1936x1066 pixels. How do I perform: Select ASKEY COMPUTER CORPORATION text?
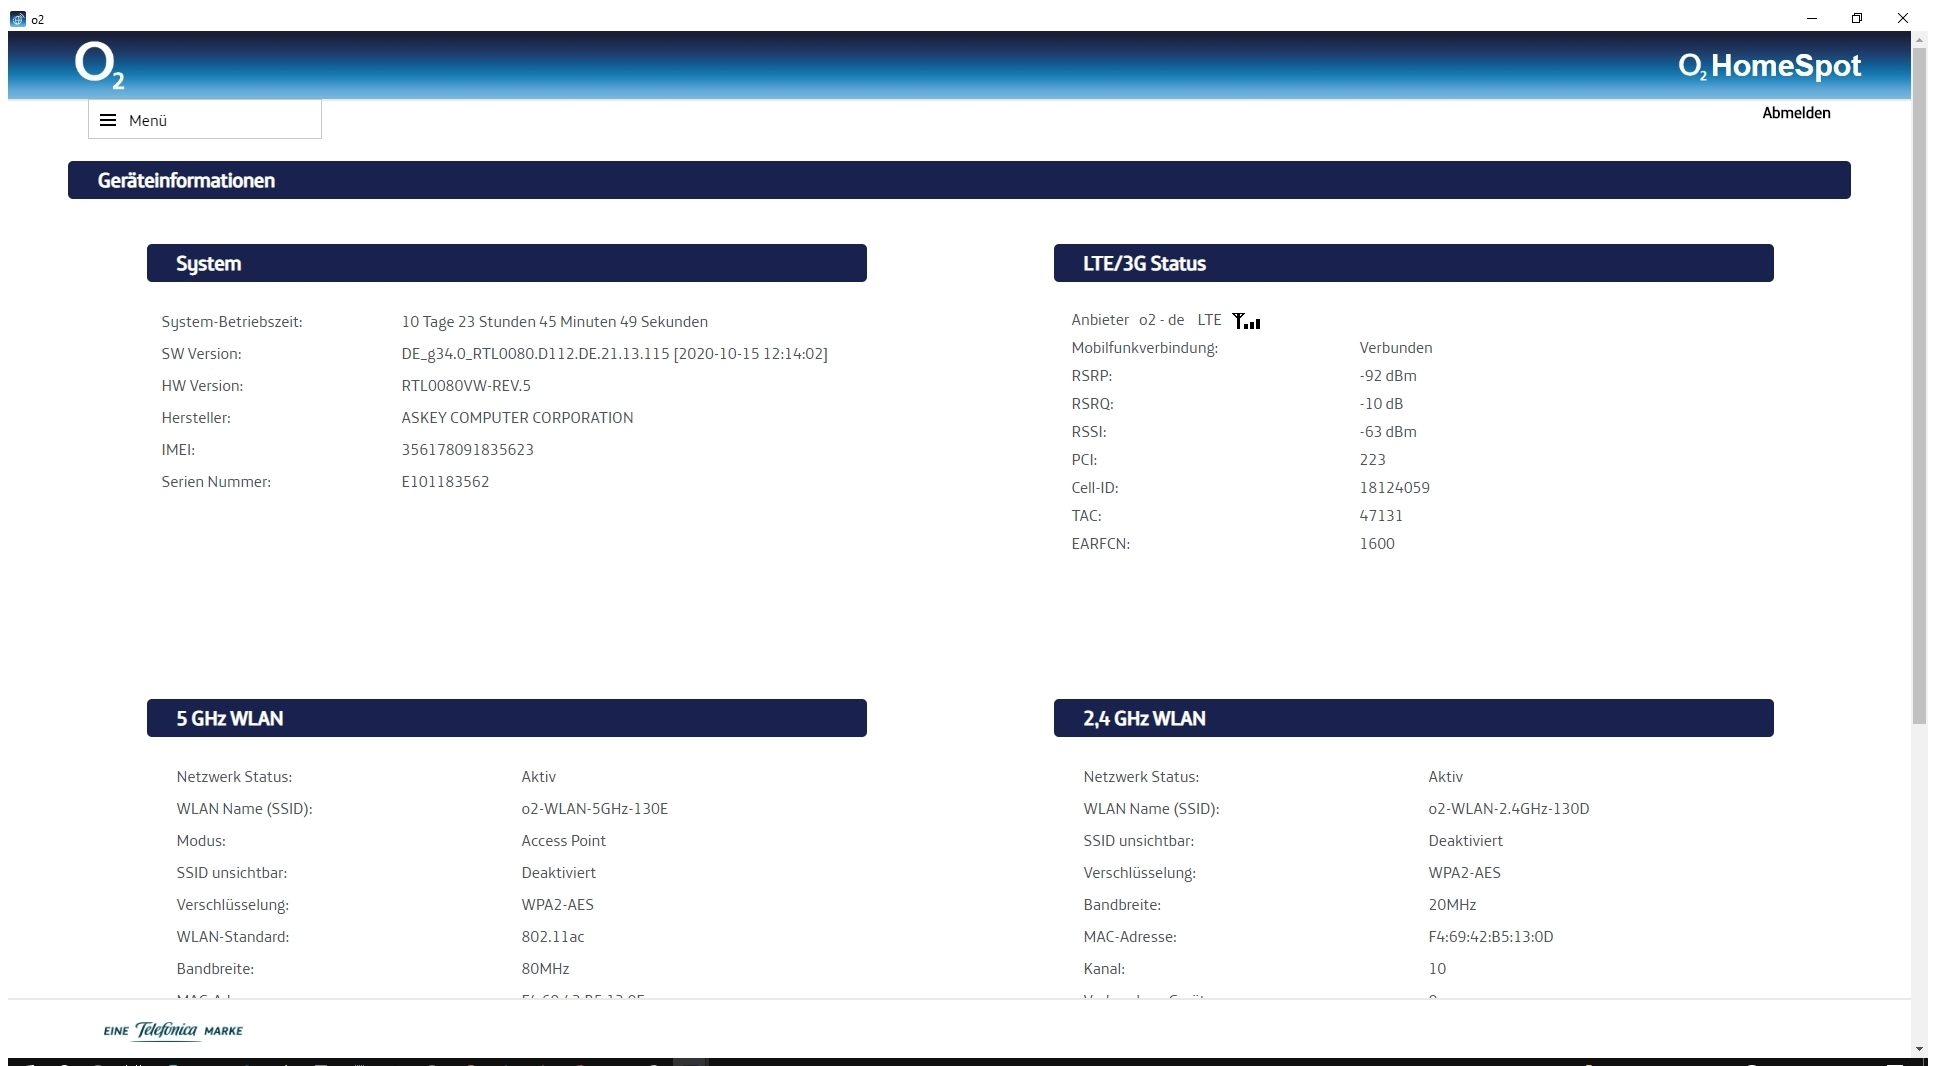(517, 418)
